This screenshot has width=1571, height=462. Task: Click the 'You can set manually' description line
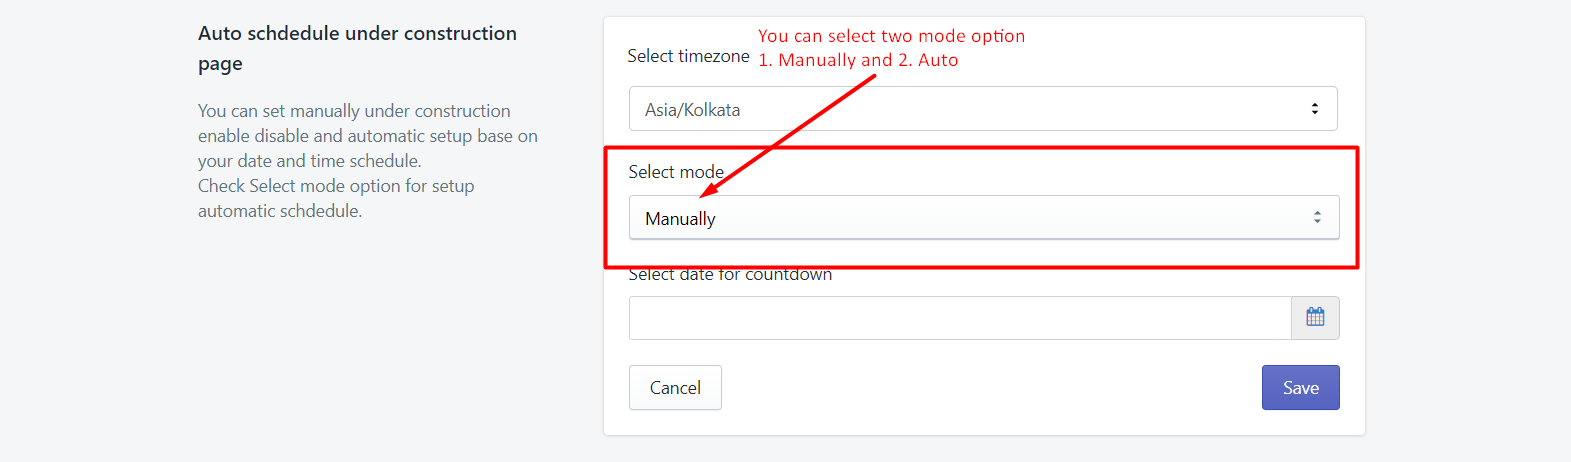[354, 111]
